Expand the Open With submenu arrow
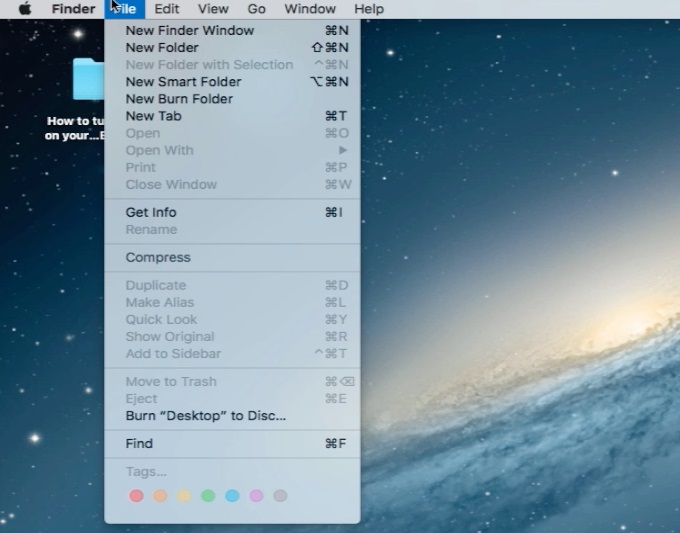 point(343,150)
